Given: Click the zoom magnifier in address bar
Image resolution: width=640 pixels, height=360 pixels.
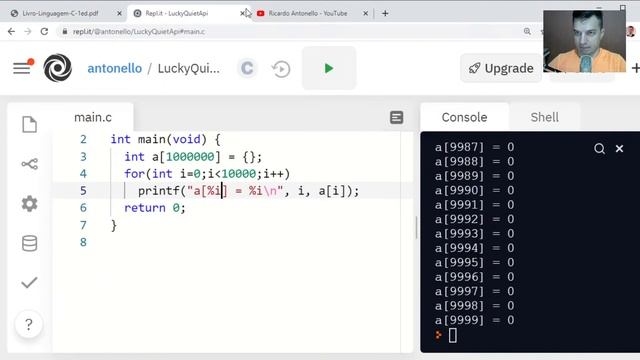Looking at the screenshot, I should pyautogui.click(x=527, y=31).
